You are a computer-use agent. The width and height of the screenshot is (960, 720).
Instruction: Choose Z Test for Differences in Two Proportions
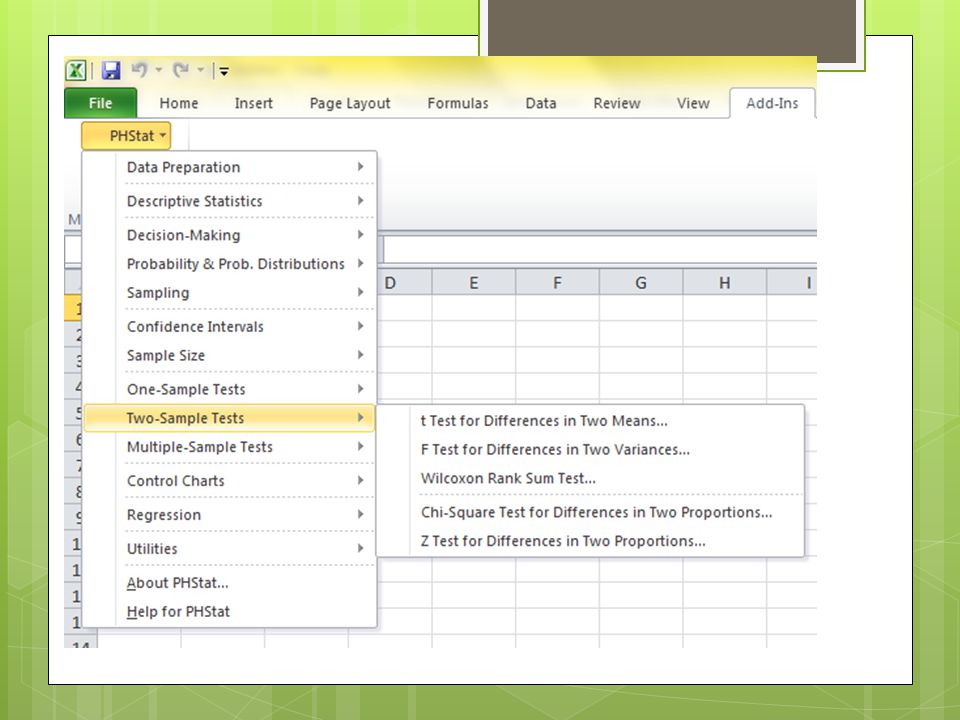click(590, 541)
